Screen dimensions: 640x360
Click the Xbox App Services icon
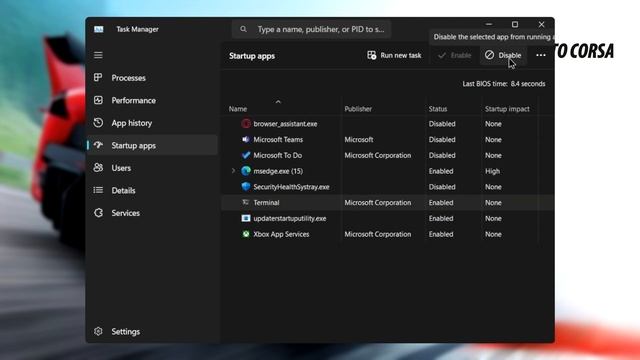(246, 234)
